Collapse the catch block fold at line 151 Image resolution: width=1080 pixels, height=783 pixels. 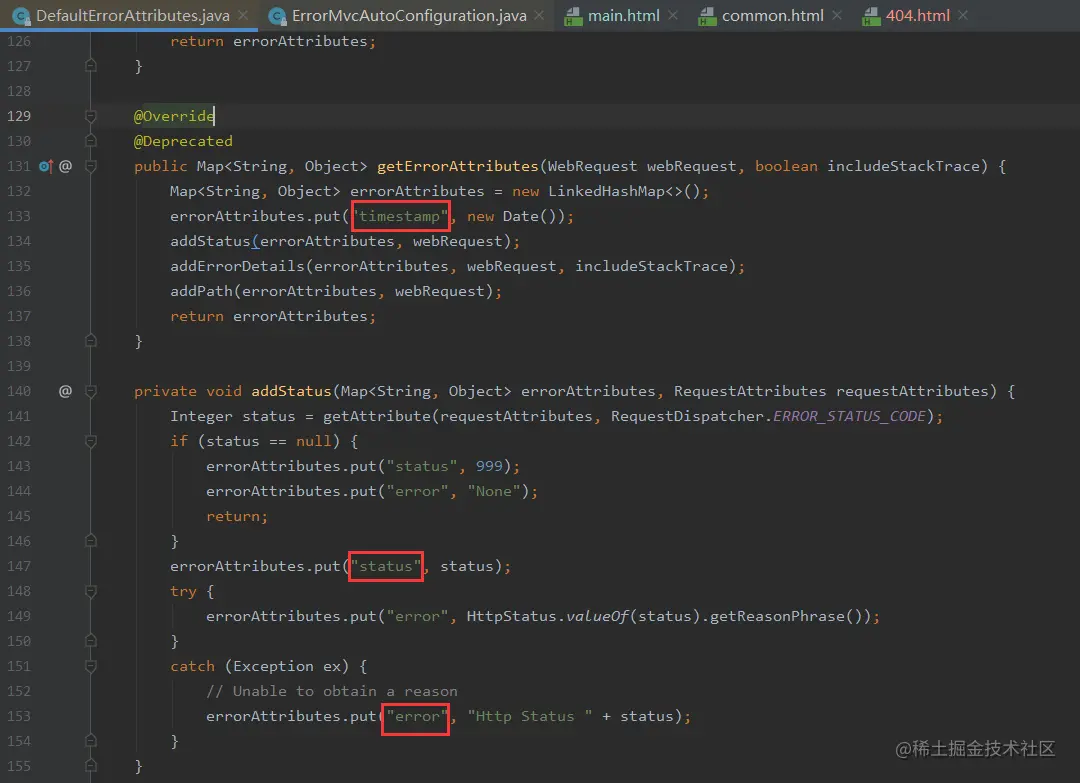(90, 666)
